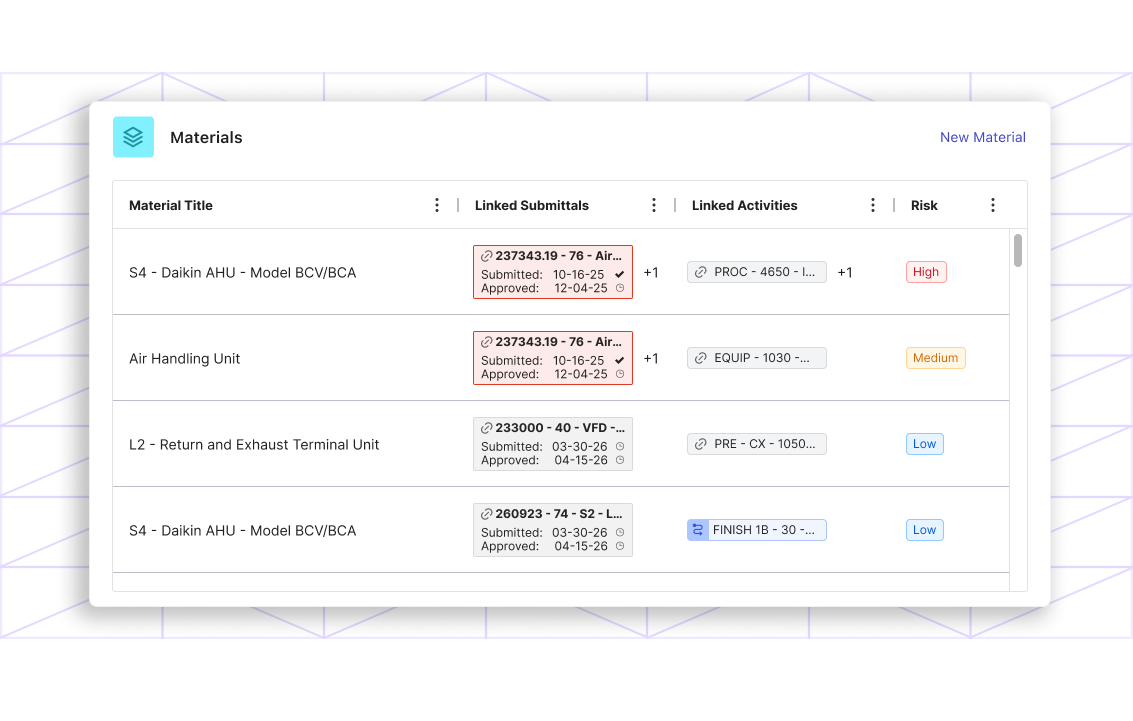Click the link icon on 233000 - 40 - VFD submittal
Screen dimensions: 1133x721
tap(487, 428)
